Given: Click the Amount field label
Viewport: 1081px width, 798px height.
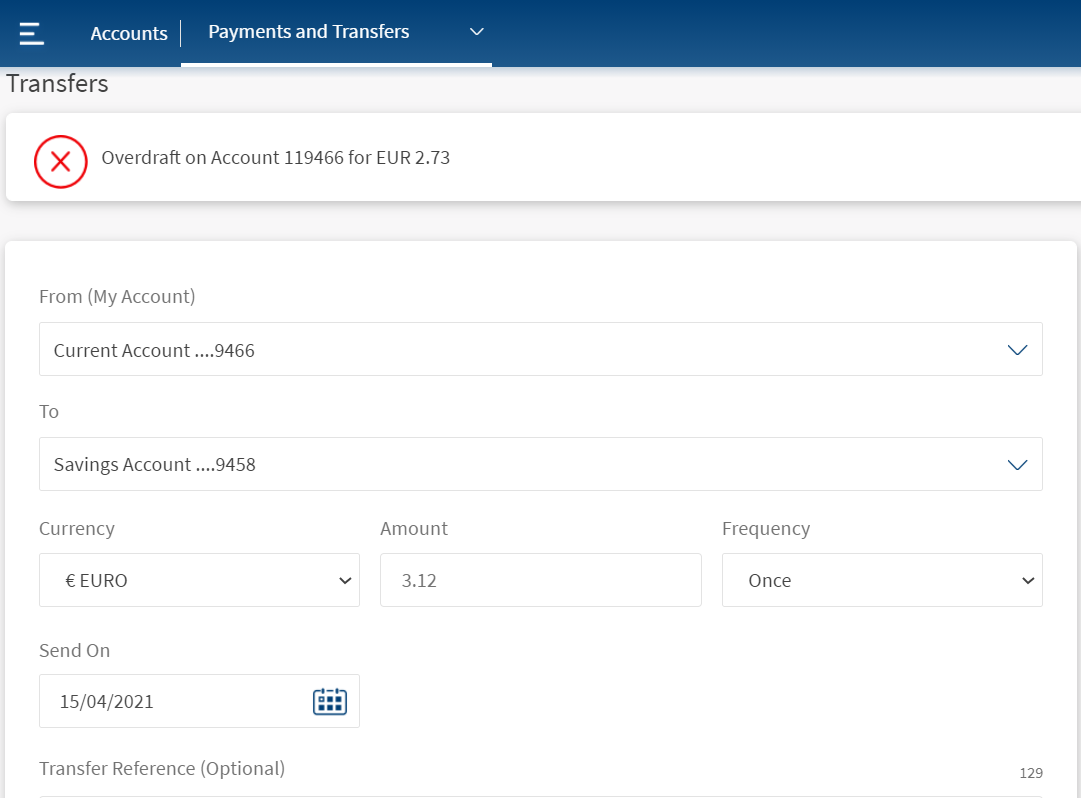Looking at the screenshot, I should coord(414,528).
